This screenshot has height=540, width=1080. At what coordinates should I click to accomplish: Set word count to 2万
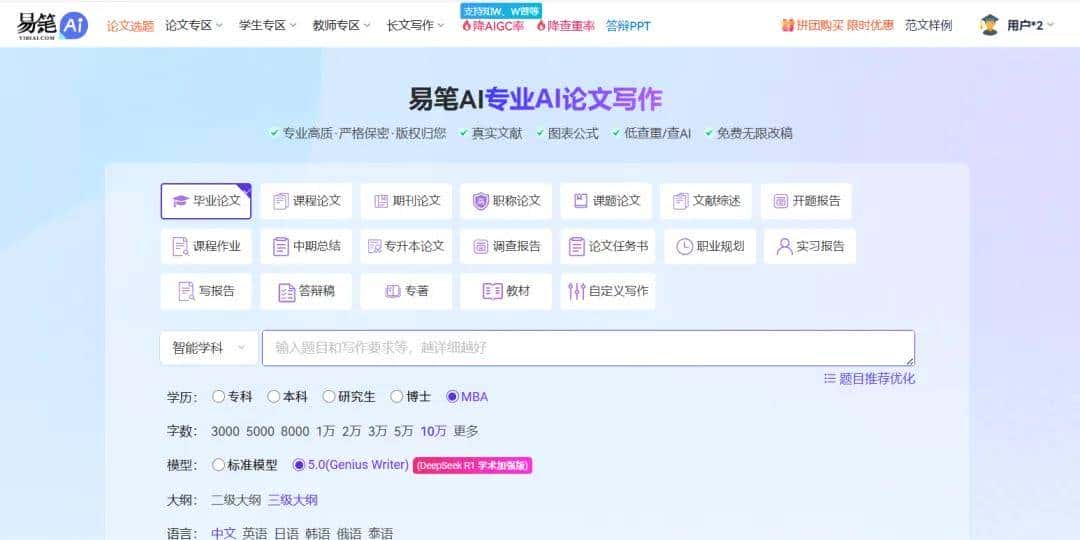pyautogui.click(x=351, y=431)
